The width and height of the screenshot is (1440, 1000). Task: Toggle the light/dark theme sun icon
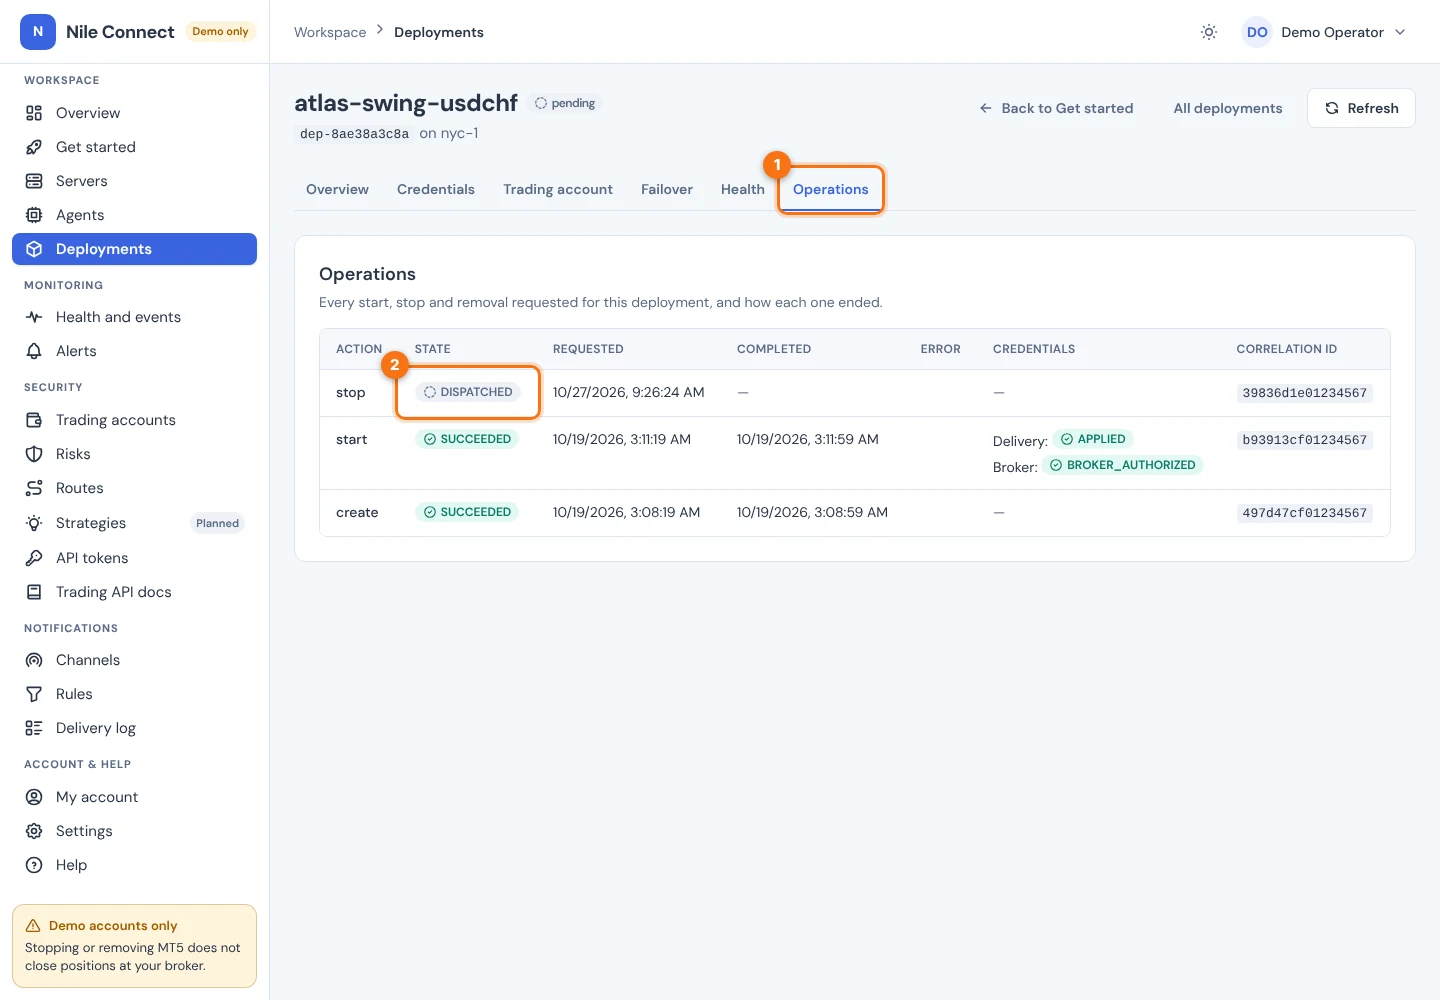pos(1209,32)
